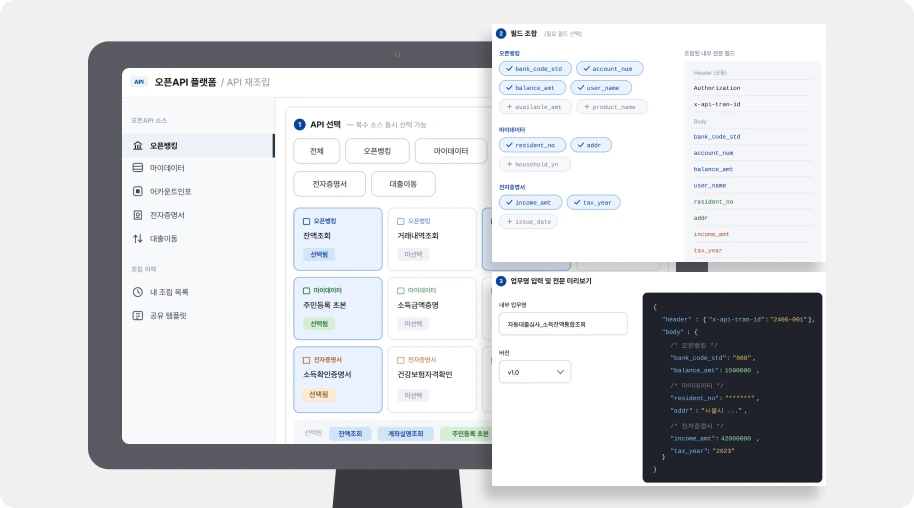Click the 공유 템플릿 icon
The height and width of the screenshot is (508, 914).
138,316
